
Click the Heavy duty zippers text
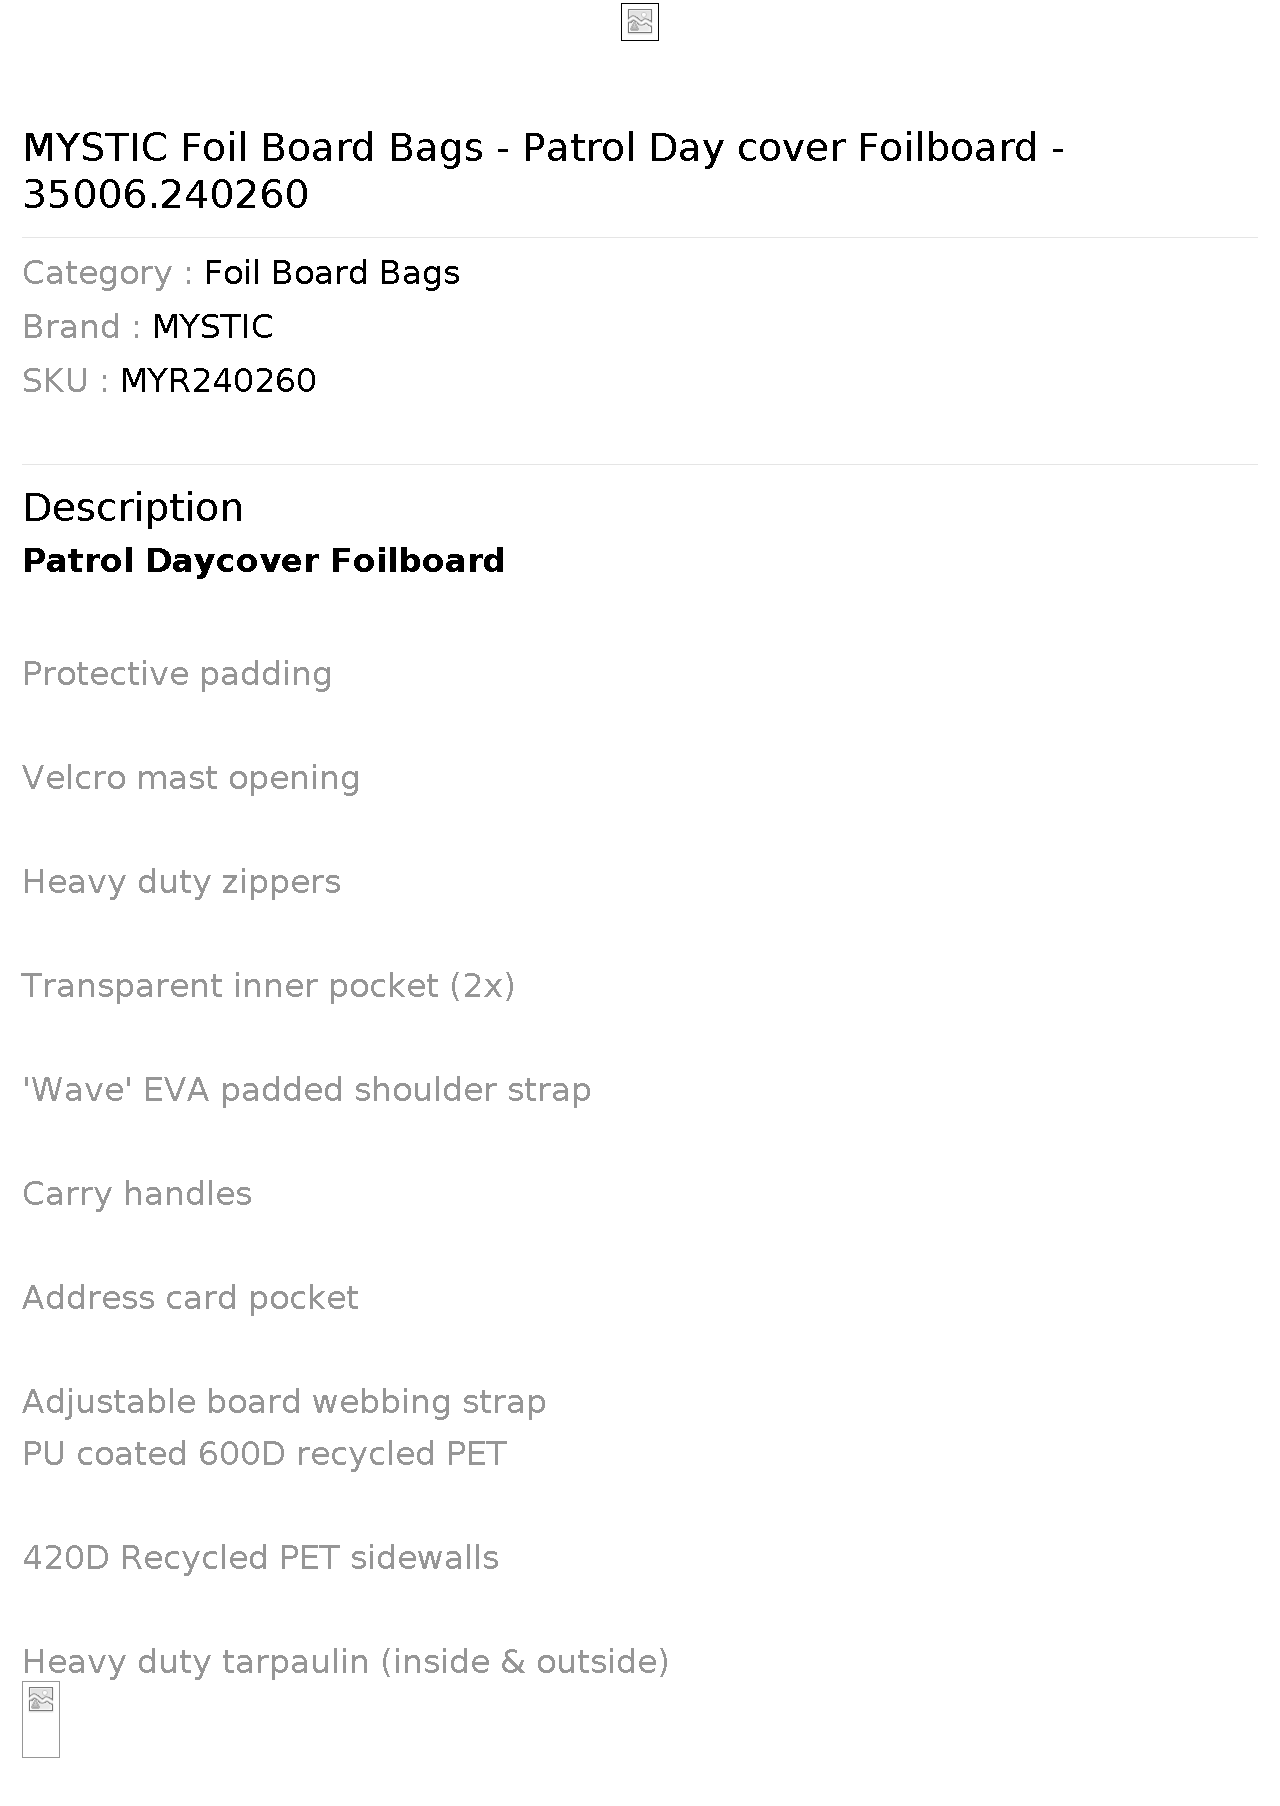[181, 882]
